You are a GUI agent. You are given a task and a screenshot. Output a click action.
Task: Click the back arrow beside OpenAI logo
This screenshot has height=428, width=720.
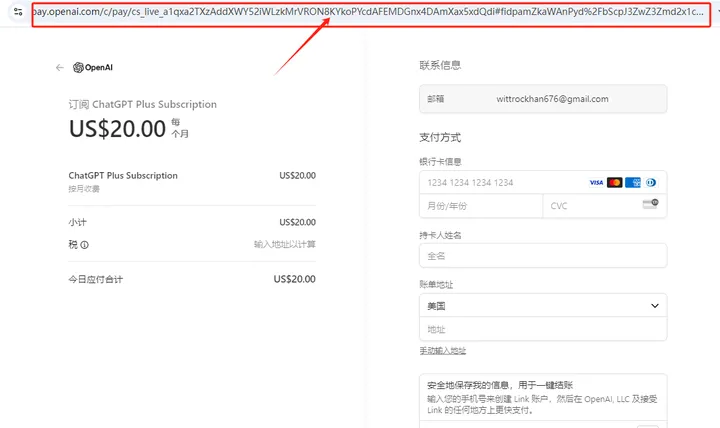(60, 68)
